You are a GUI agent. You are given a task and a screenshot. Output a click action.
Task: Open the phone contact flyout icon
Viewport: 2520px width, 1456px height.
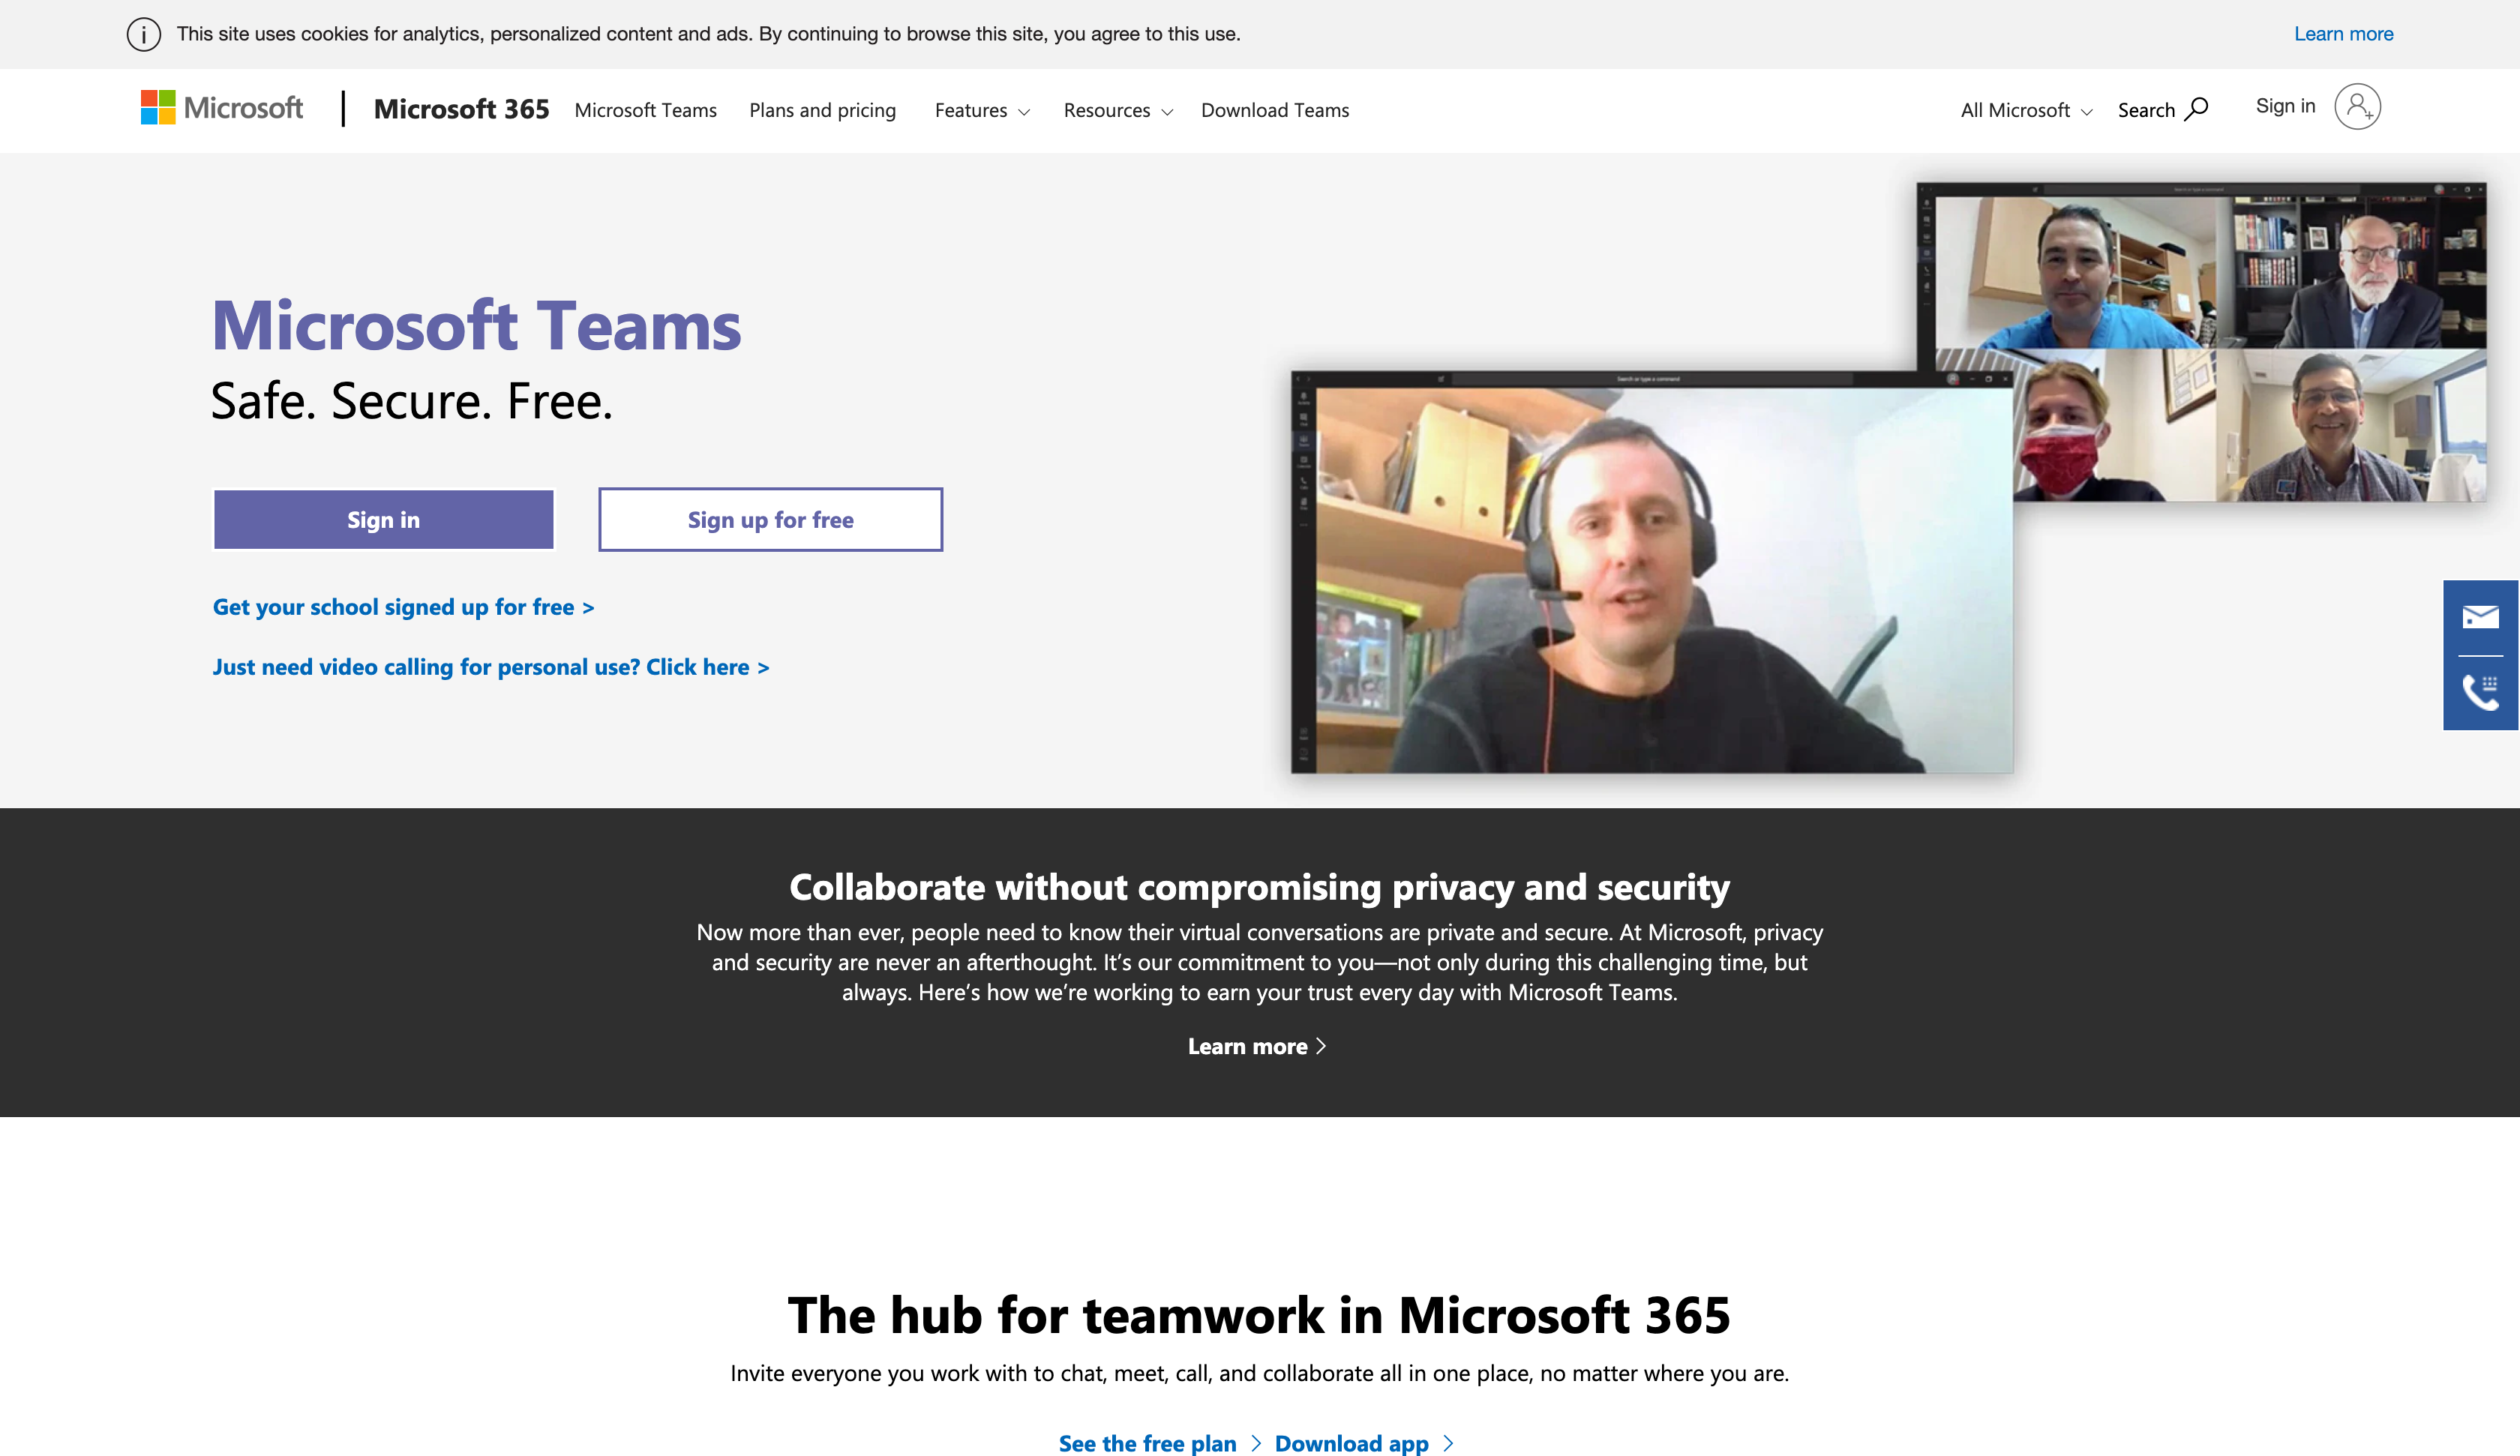click(2482, 692)
